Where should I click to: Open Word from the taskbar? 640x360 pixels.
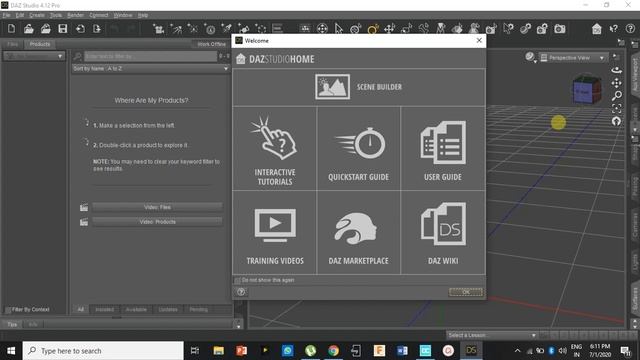click(402, 351)
